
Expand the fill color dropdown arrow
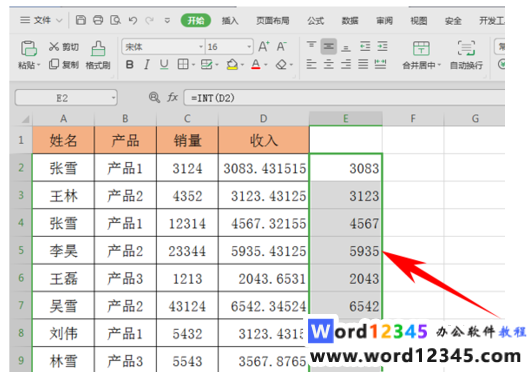[242, 65]
